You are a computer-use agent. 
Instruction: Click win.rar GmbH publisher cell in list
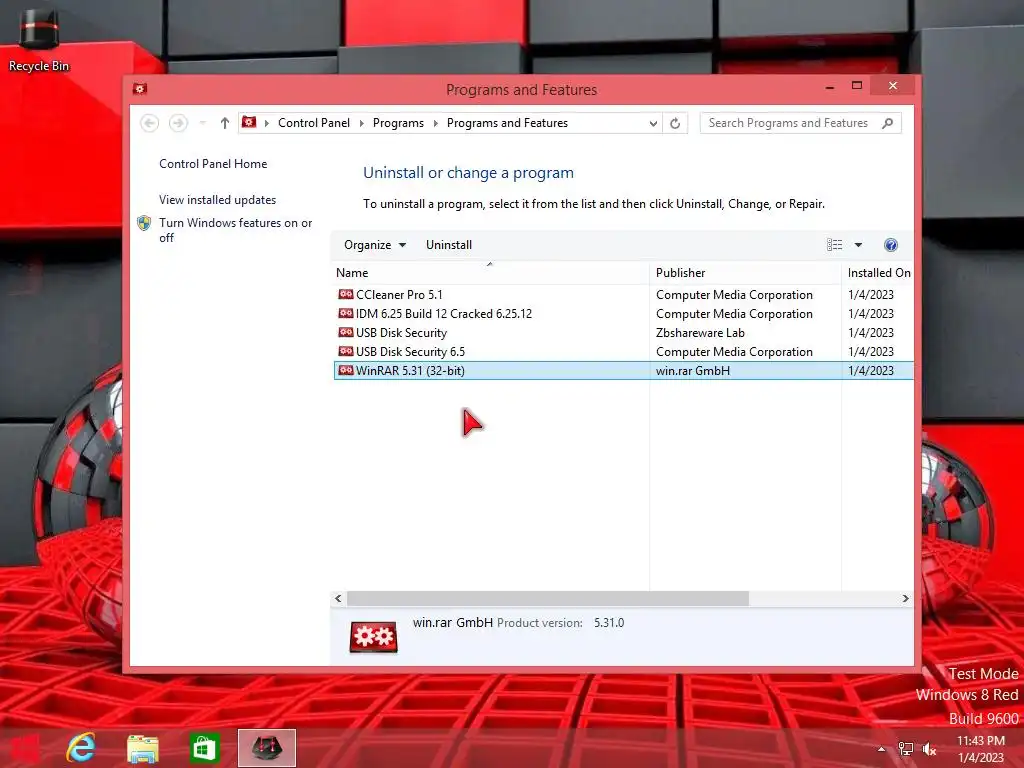pyautogui.click(x=693, y=370)
